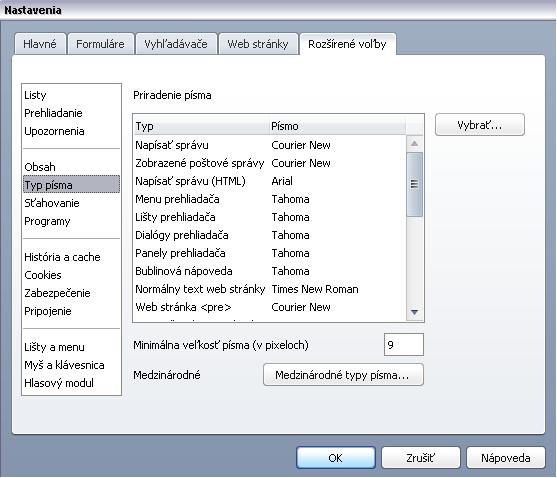
Task: Select the Menu prehliadača row
Action: [x=270, y=199]
